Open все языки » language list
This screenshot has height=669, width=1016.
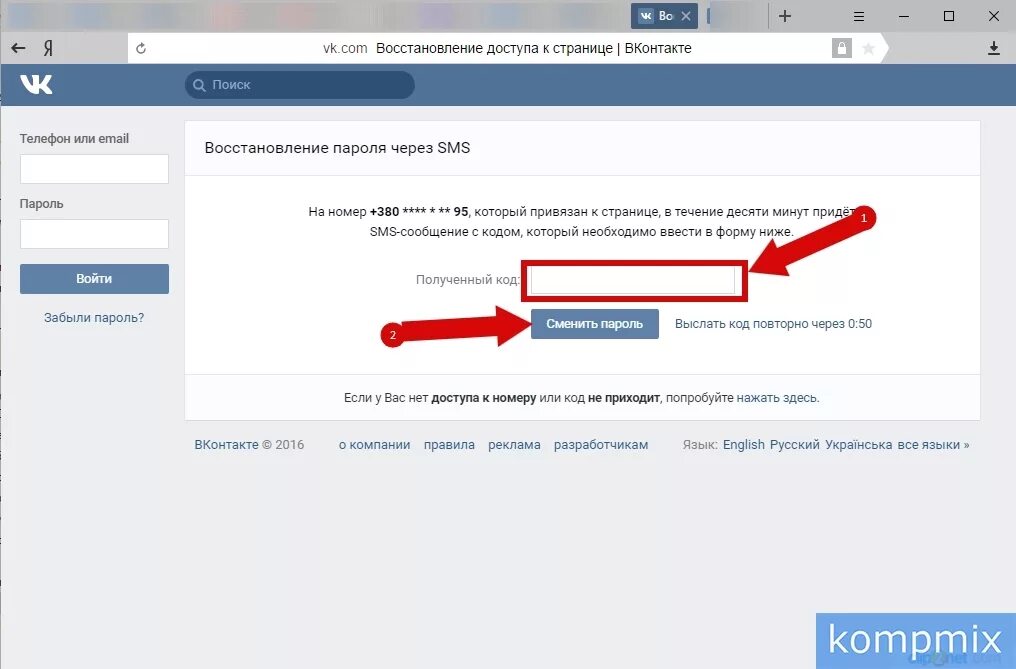tap(933, 445)
